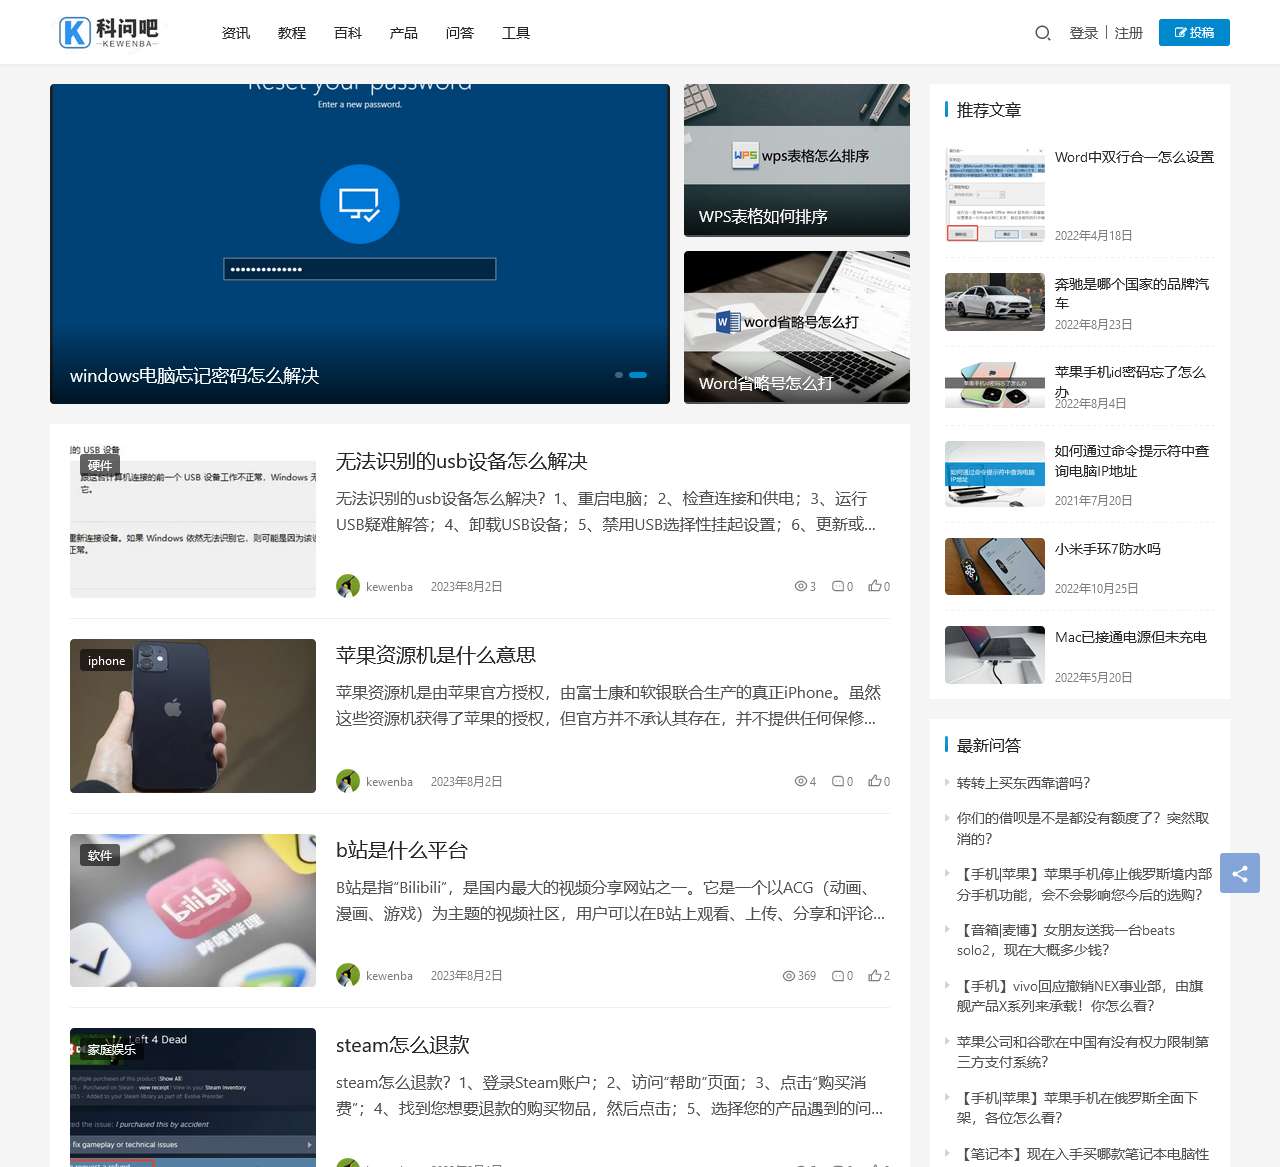
Task: Open recommended article 如何通过命令提示符中查询电脑IP地址
Action: pyautogui.click(x=1132, y=460)
